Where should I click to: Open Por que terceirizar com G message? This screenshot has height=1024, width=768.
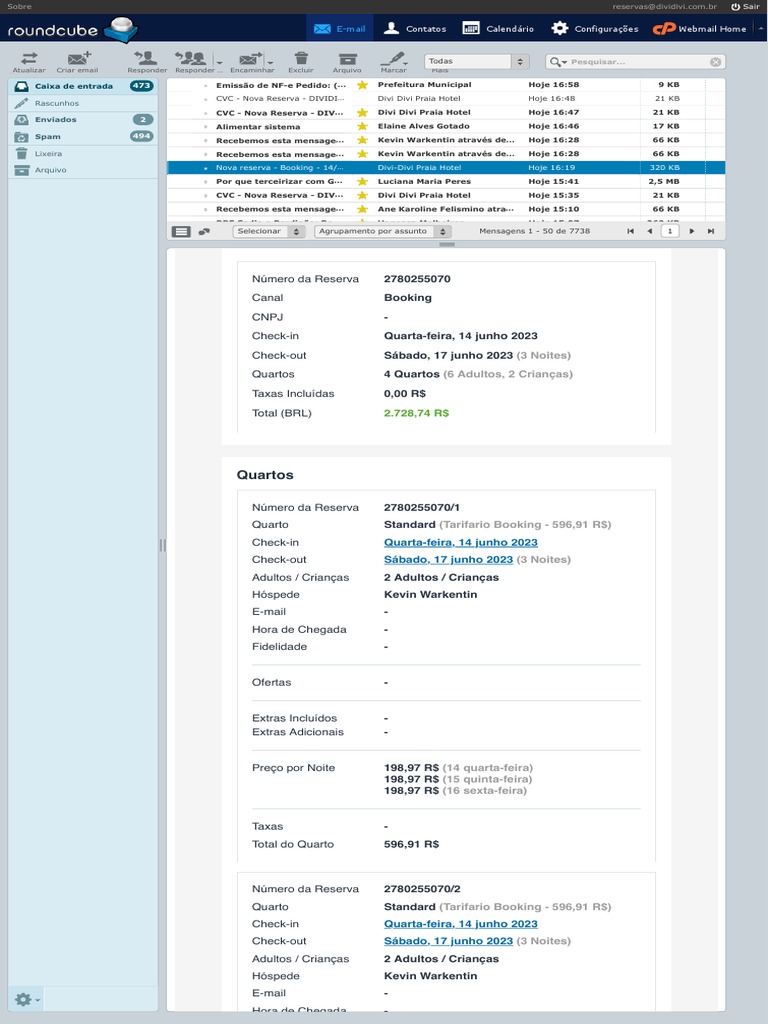click(446, 182)
